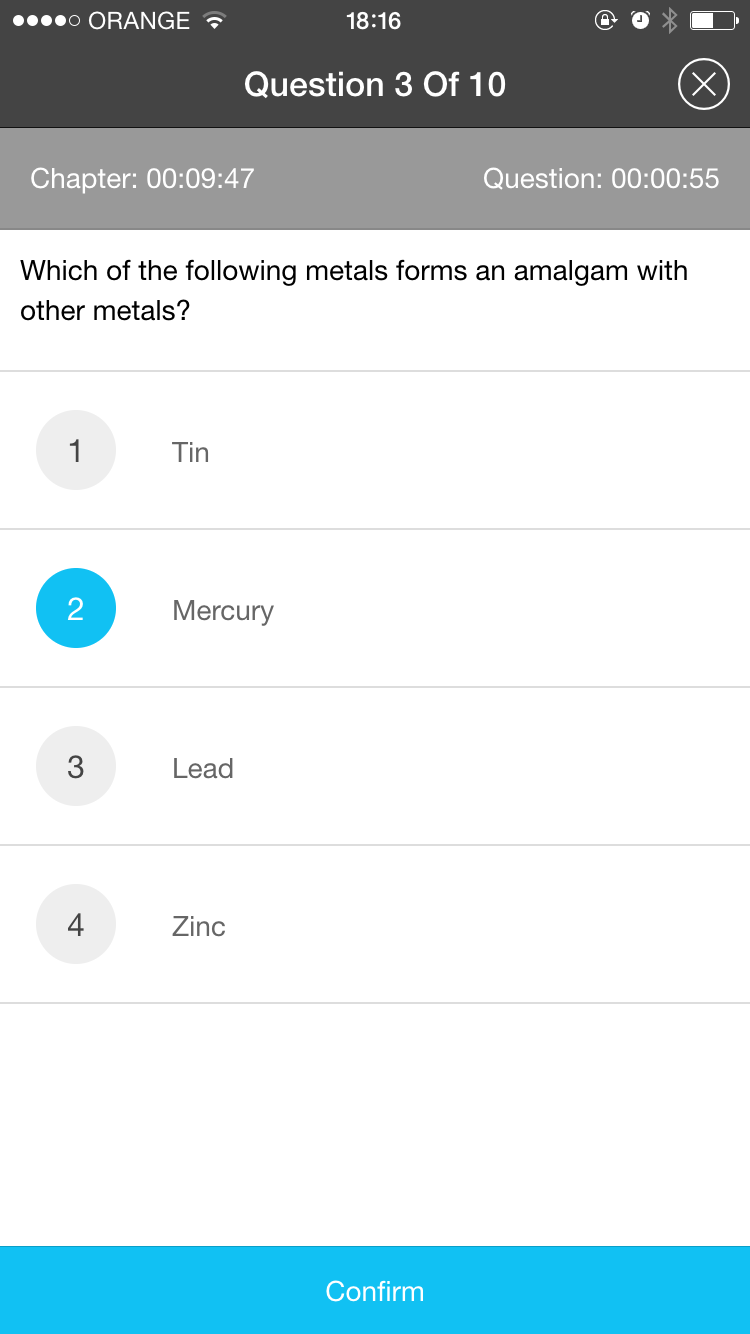Image resolution: width=750 pixels, height=1334 pixels.
Task: Select the Lead answer text
Action: (202, 768)
